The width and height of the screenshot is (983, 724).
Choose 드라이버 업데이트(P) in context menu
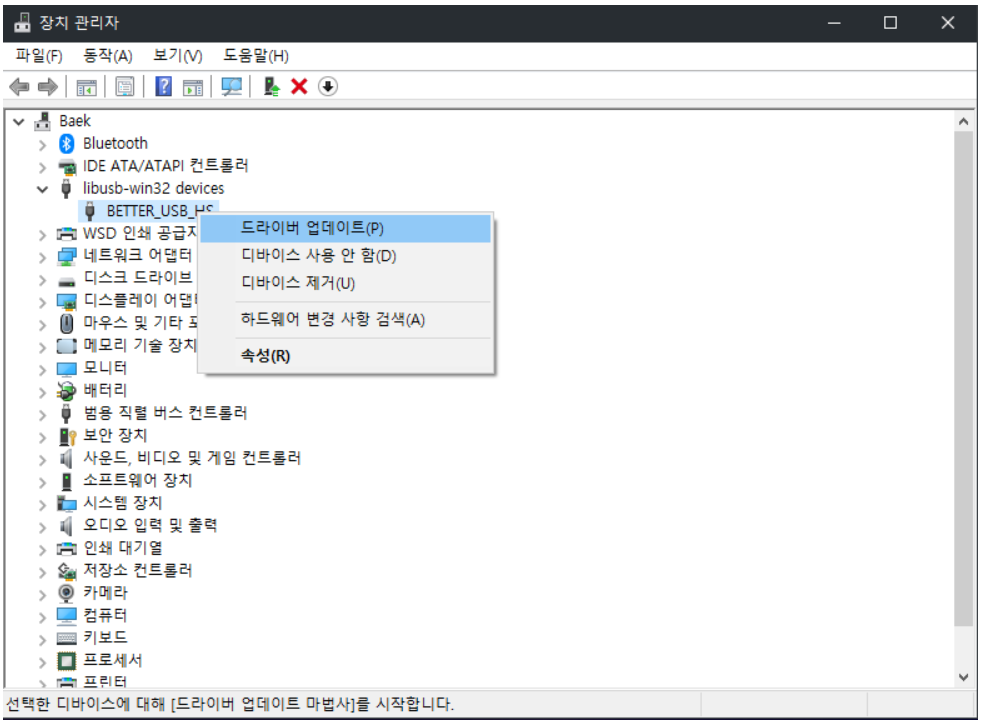[345, 228]
